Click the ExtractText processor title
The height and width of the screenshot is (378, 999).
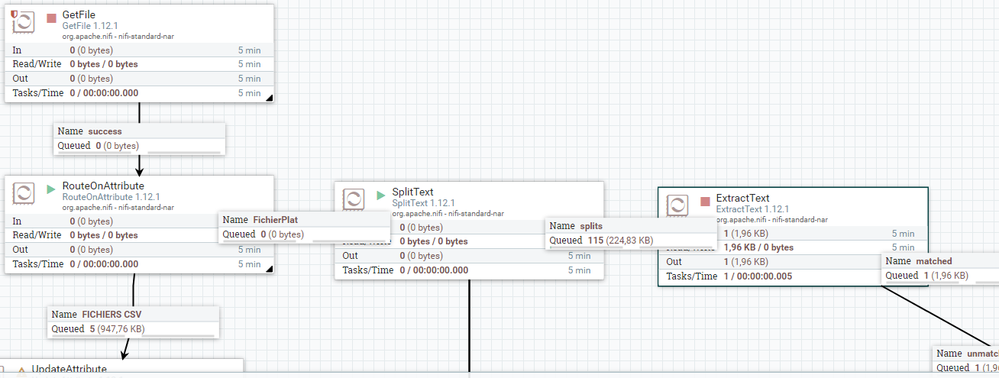click(743, 198)
